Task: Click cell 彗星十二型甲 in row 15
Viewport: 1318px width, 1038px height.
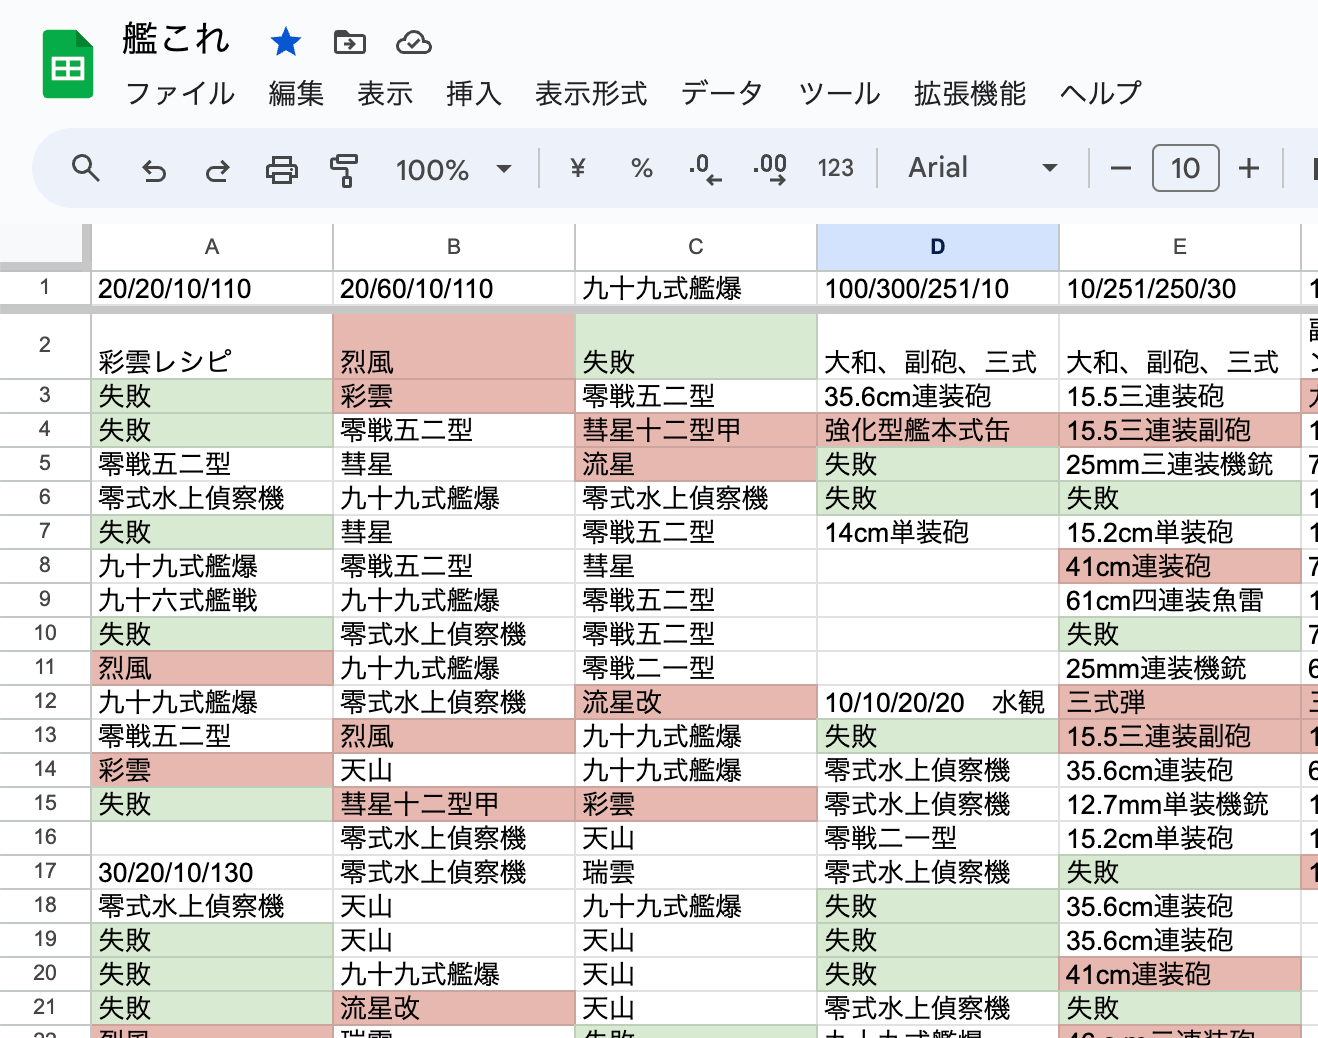Action: tap(454, 804)
